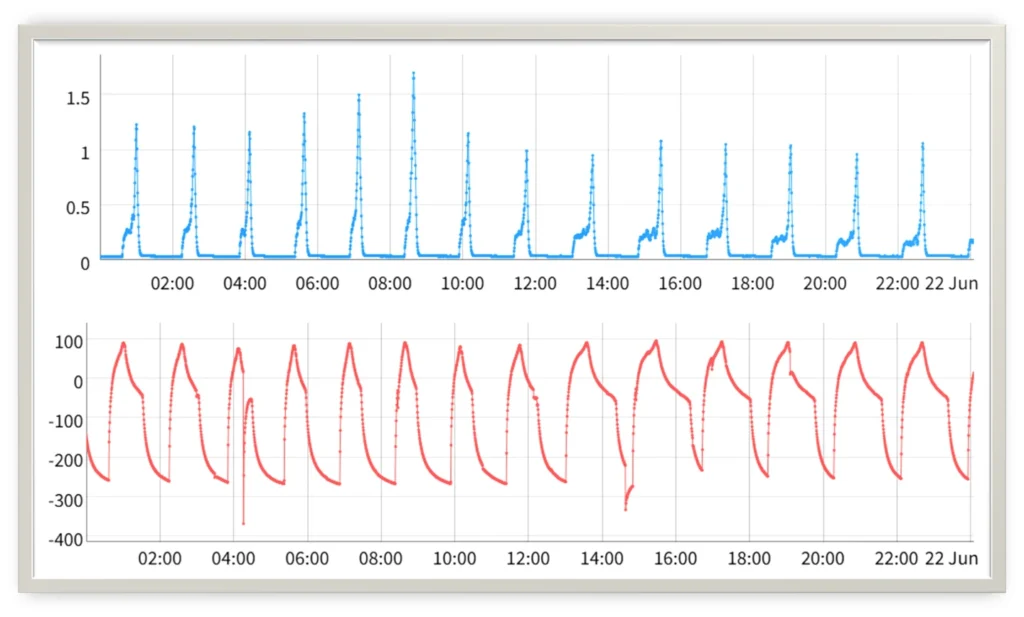Select the first blue peak before 02:00
The image size is (1024, 617).
pos(136,125)
